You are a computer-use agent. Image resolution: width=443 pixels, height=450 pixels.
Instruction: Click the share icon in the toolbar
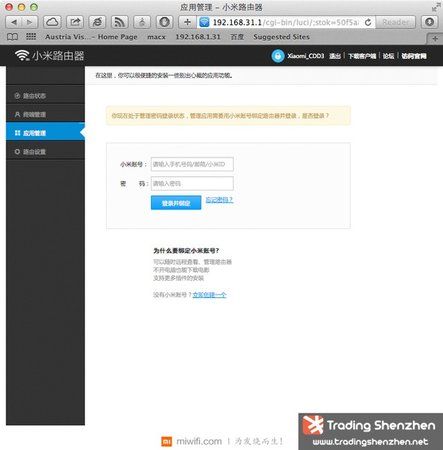coord(75,22)
